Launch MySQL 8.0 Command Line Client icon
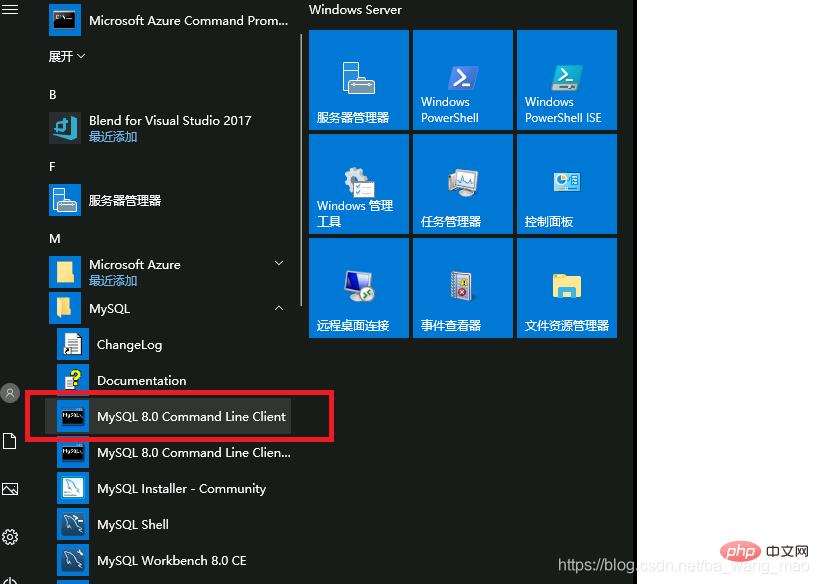 [x=73, y=416]
